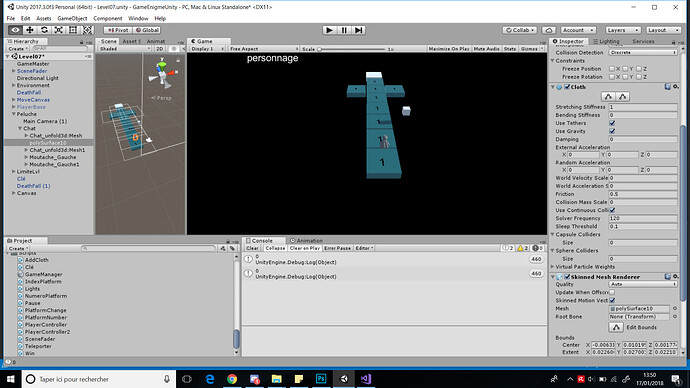Click the Clear console button

coord(252,248)
